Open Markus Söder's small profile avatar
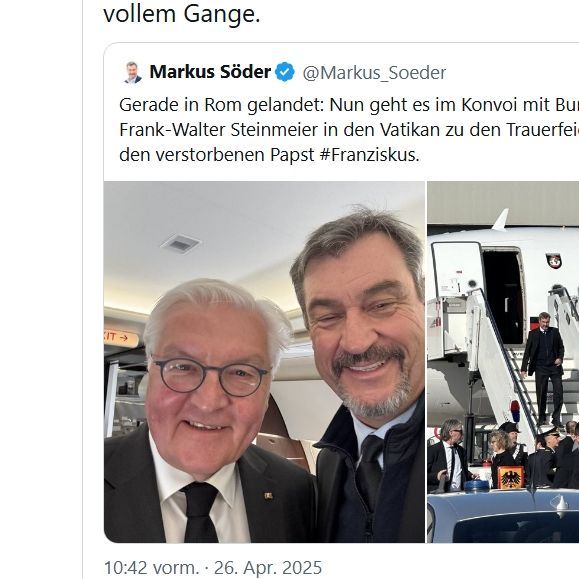 [133, 72]
